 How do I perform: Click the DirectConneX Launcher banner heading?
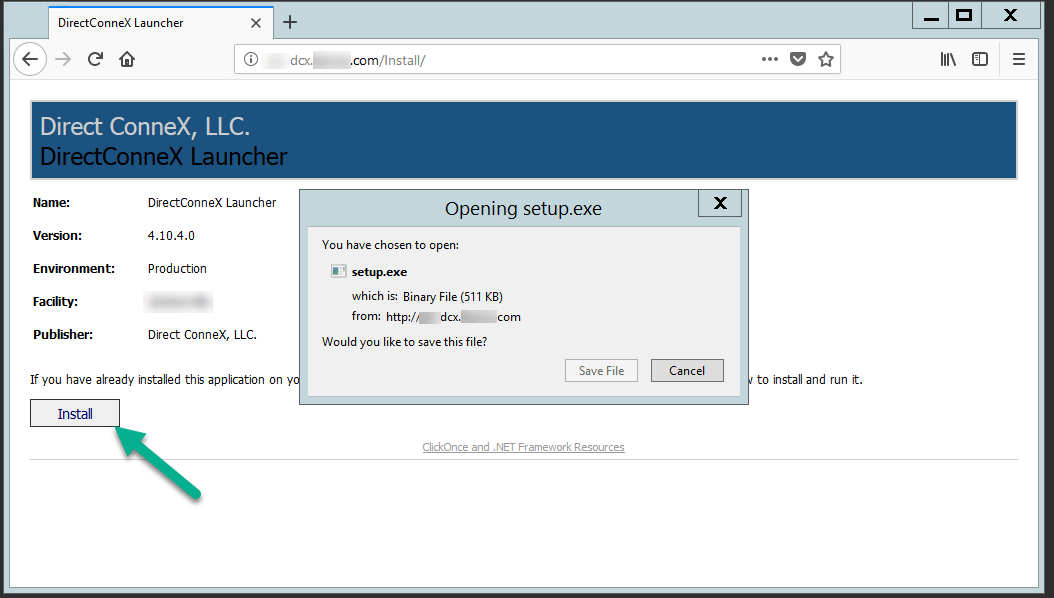[x=163, y=157]
